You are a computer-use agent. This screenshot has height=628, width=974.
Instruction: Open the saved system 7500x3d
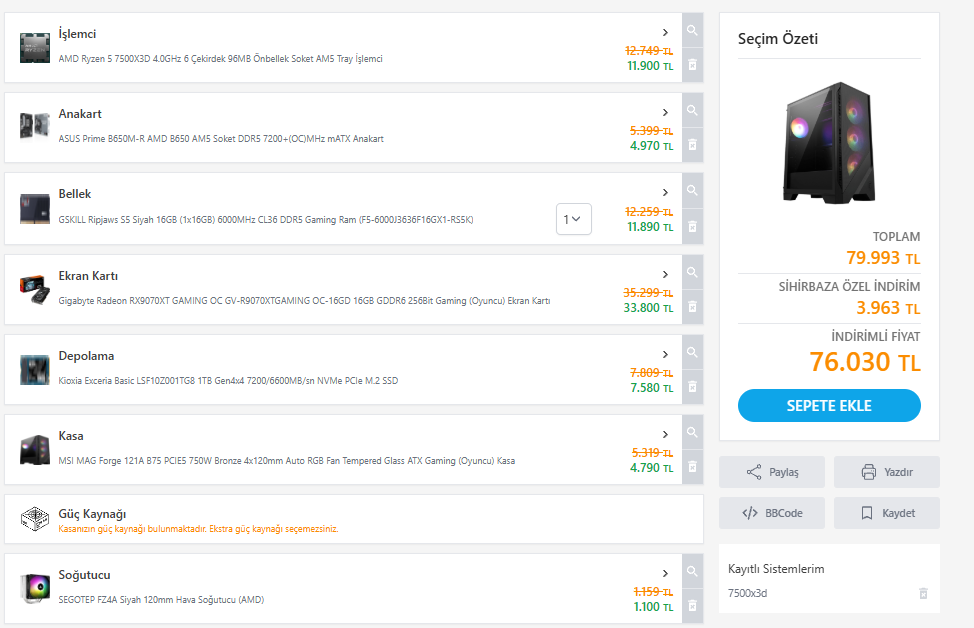(747, 593)
